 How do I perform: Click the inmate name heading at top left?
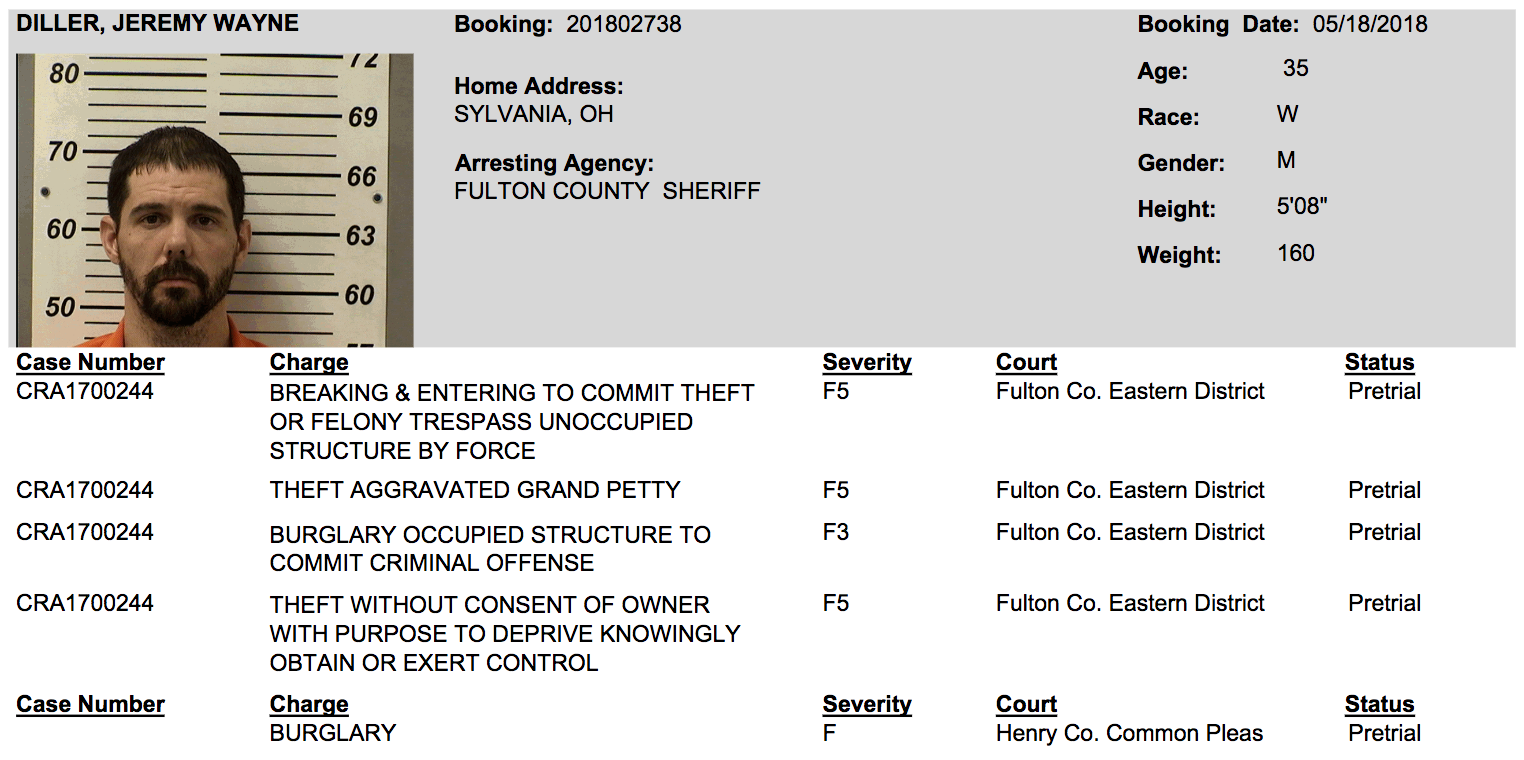pos(157,24)
